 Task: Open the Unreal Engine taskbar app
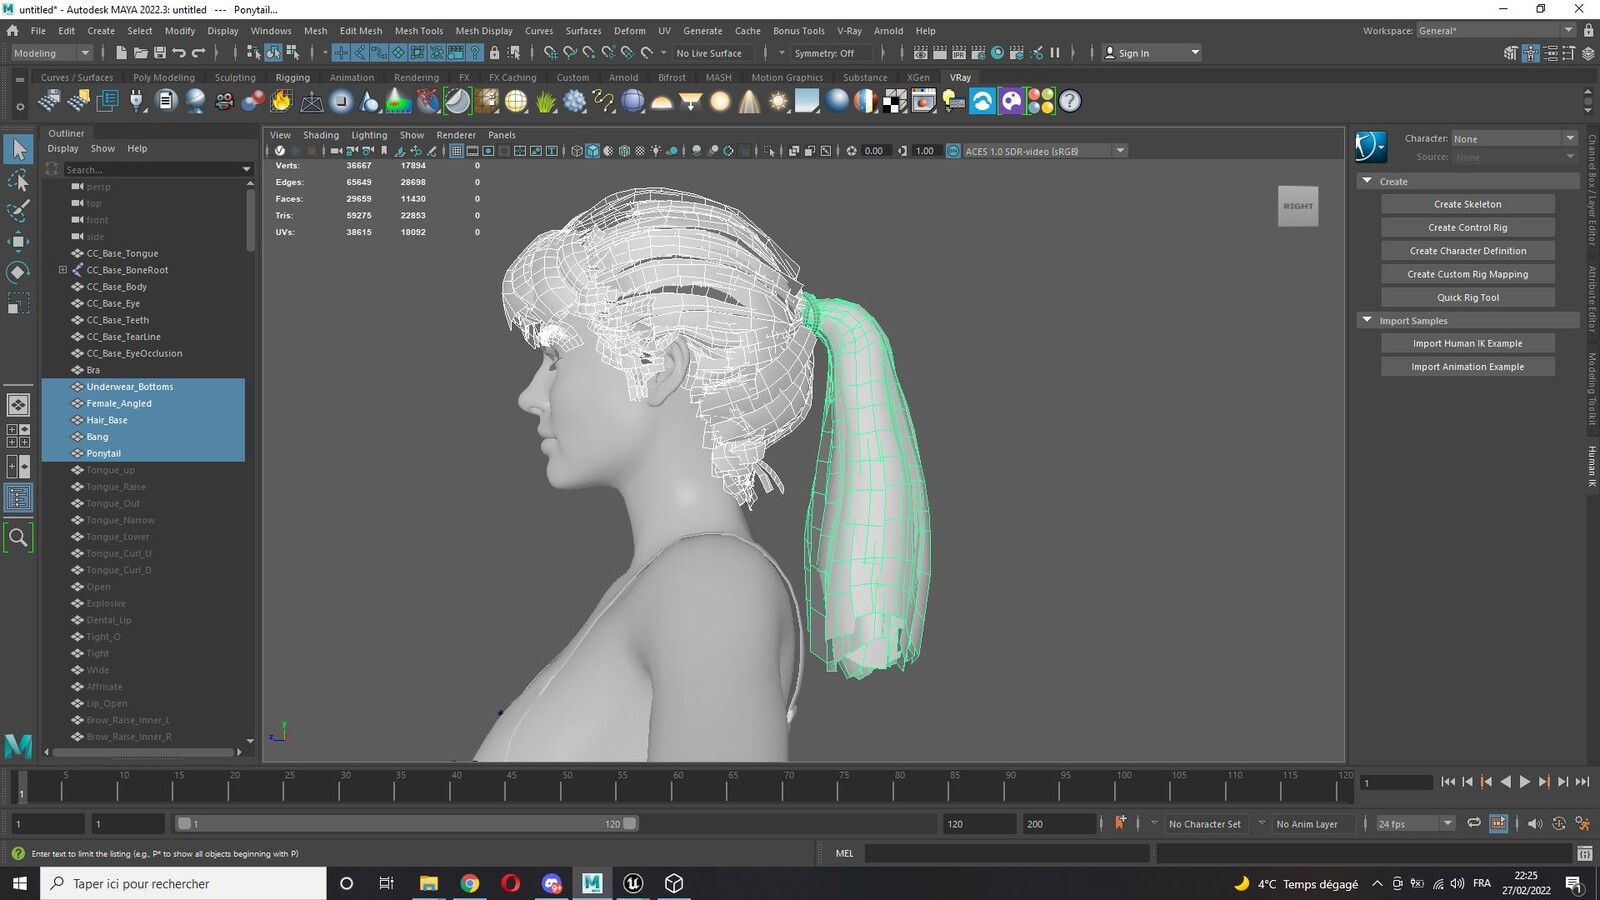point(633,883)
